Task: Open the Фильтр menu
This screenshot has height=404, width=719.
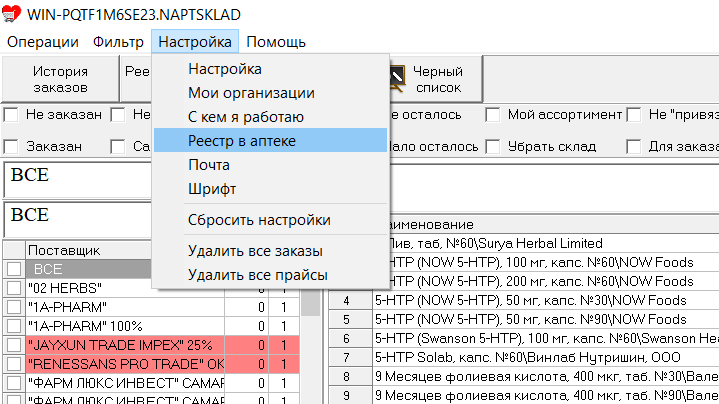Action: tap(118, 42)
